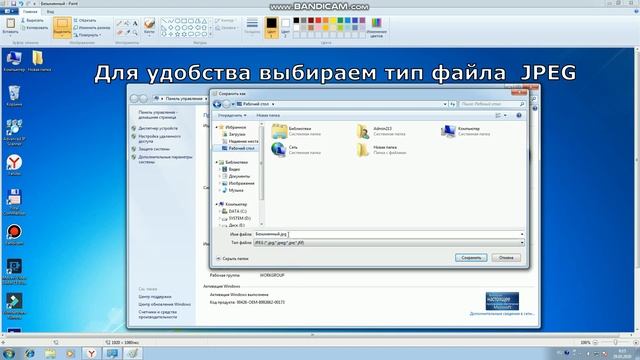This screenshot has height=360, width=640.
Task: Click the Отмена (Cancel) button
Action: pos(506,258)
